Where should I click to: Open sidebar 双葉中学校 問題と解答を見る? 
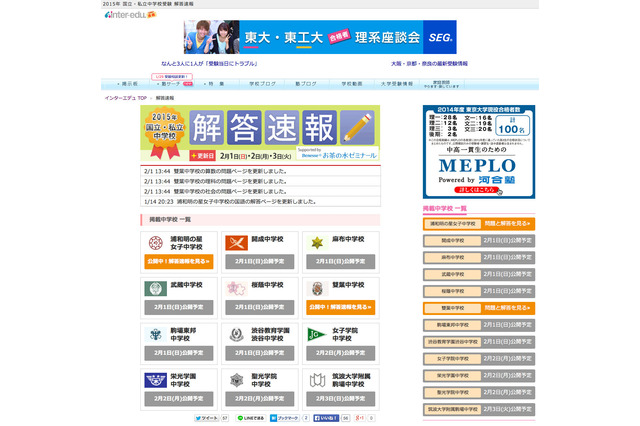click(479, 308)
